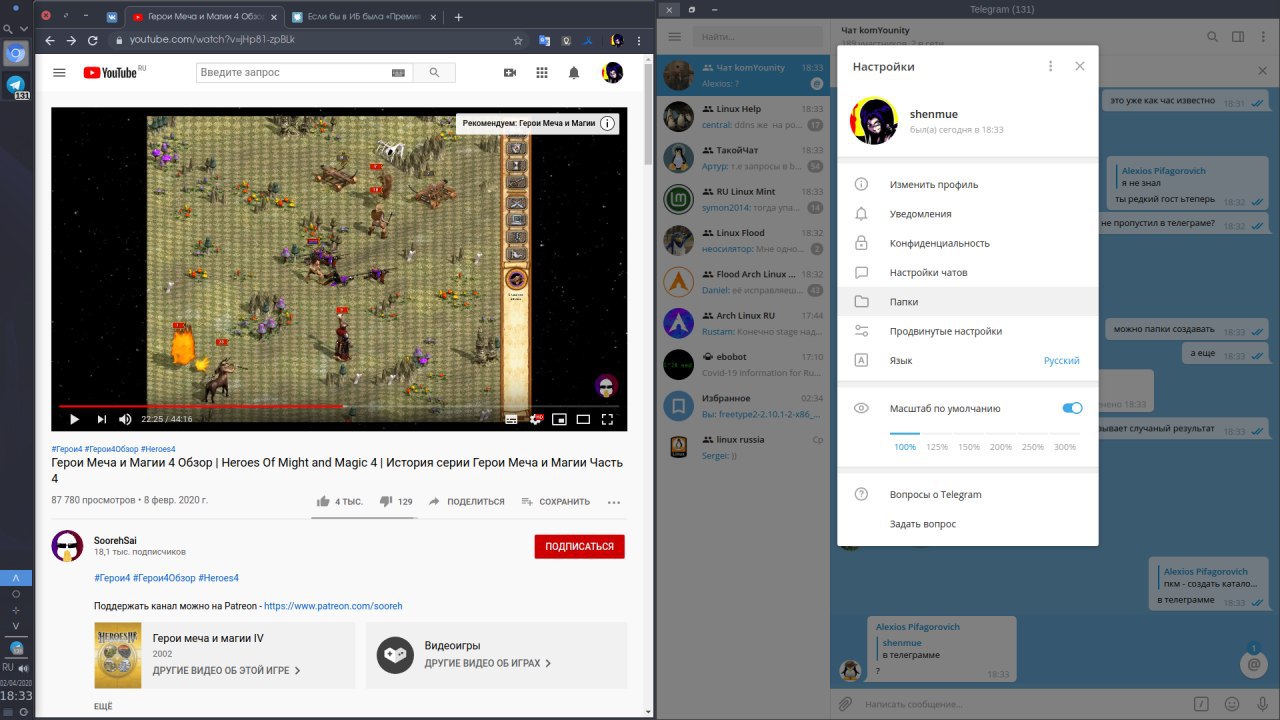Open the YouTube apps grid

pos(542,72)
